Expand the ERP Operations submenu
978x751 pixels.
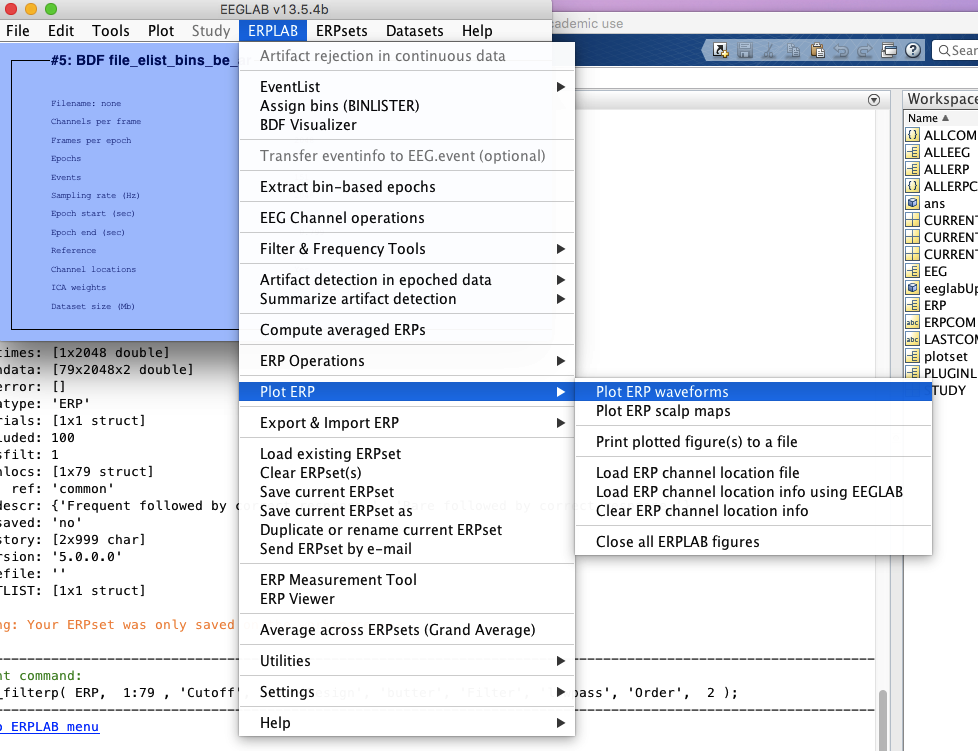[x=407, y=361]
